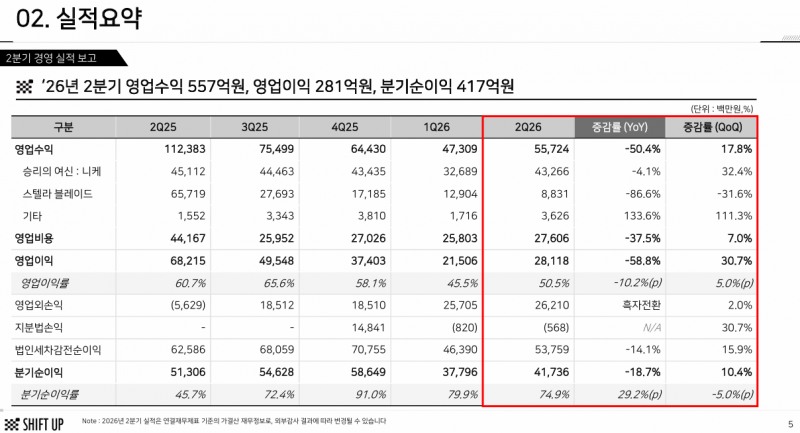Click the '법인세차감전순이익' row label

58,350
